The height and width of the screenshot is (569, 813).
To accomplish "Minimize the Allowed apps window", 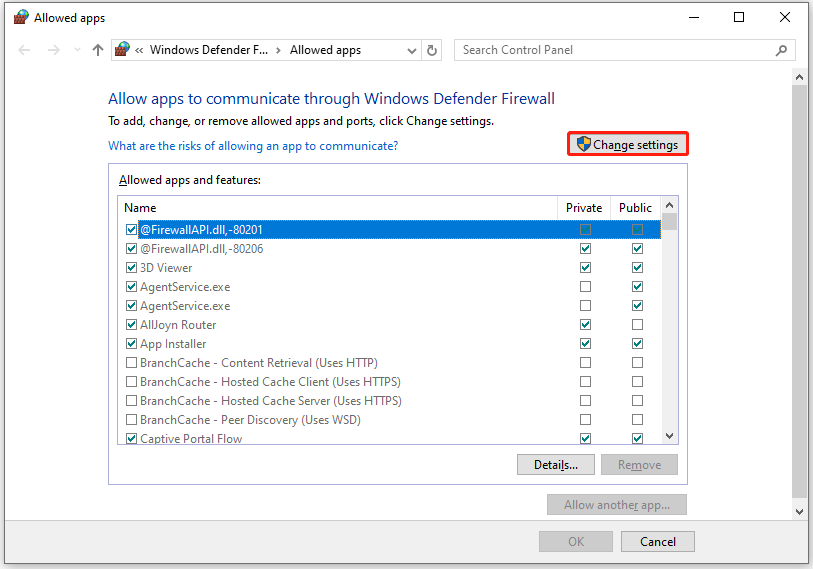I will point(694,17).
